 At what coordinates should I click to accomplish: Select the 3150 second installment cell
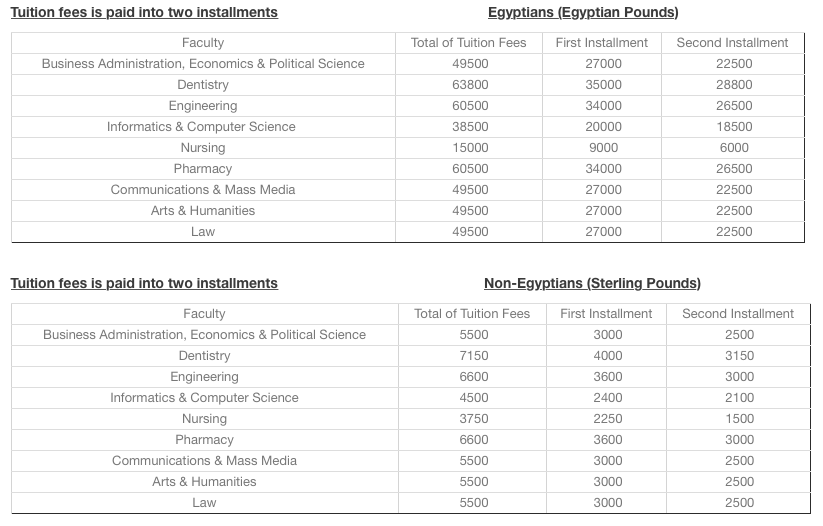739,356
